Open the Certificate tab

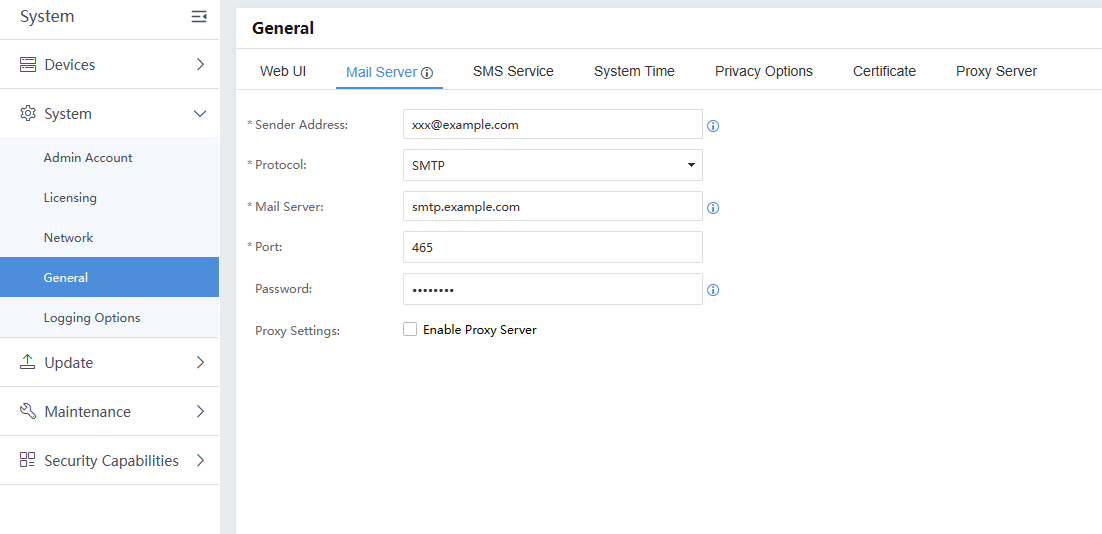pyautogui.click(x=884, y=71)
